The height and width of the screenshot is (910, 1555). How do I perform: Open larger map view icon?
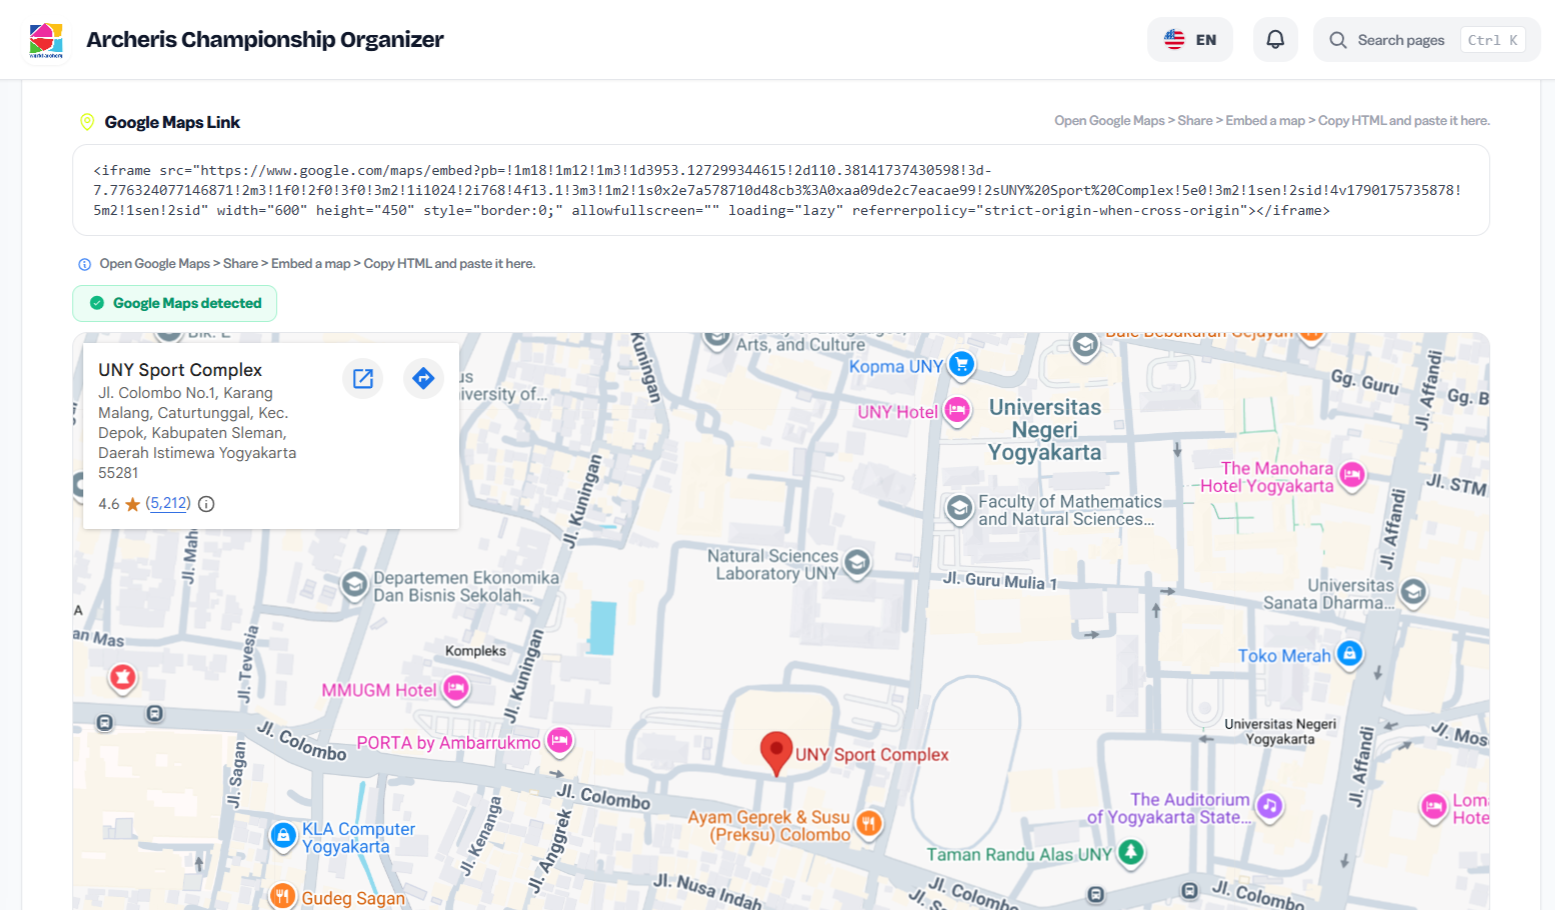click(363, 378)
